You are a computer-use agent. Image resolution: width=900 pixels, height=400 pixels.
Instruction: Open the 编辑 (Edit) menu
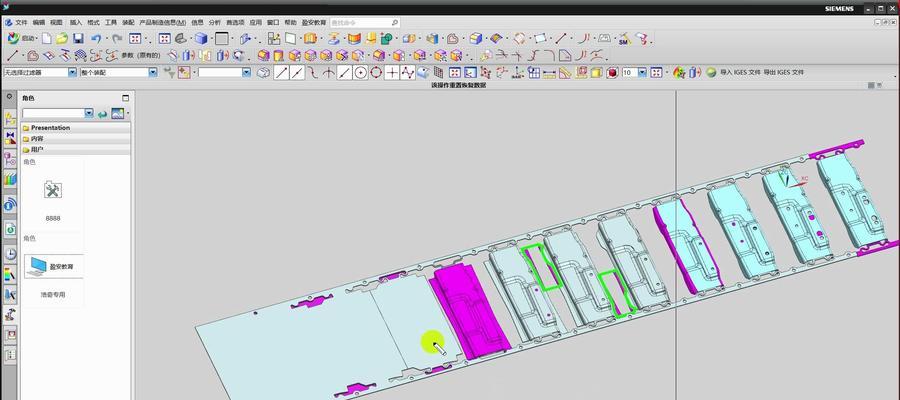[x=38, y=22]
